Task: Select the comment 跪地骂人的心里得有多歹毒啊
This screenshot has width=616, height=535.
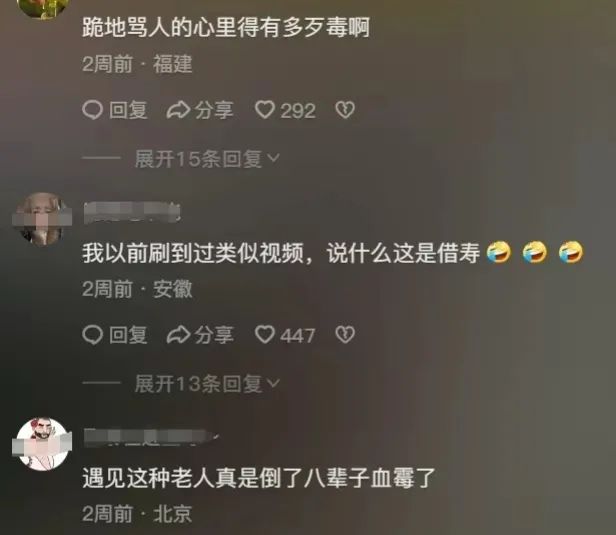Action: tap(226, 28)
